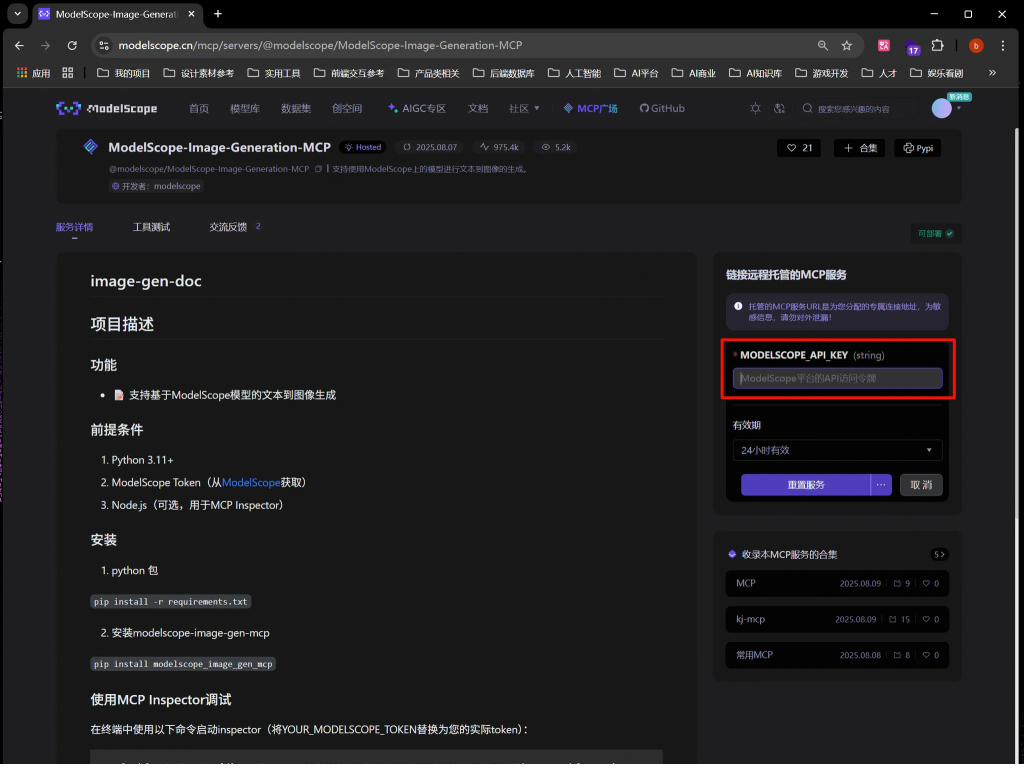Open the tab search dropdown arrow
Screen dimensions: 1024x776
[x=18, y=14]
